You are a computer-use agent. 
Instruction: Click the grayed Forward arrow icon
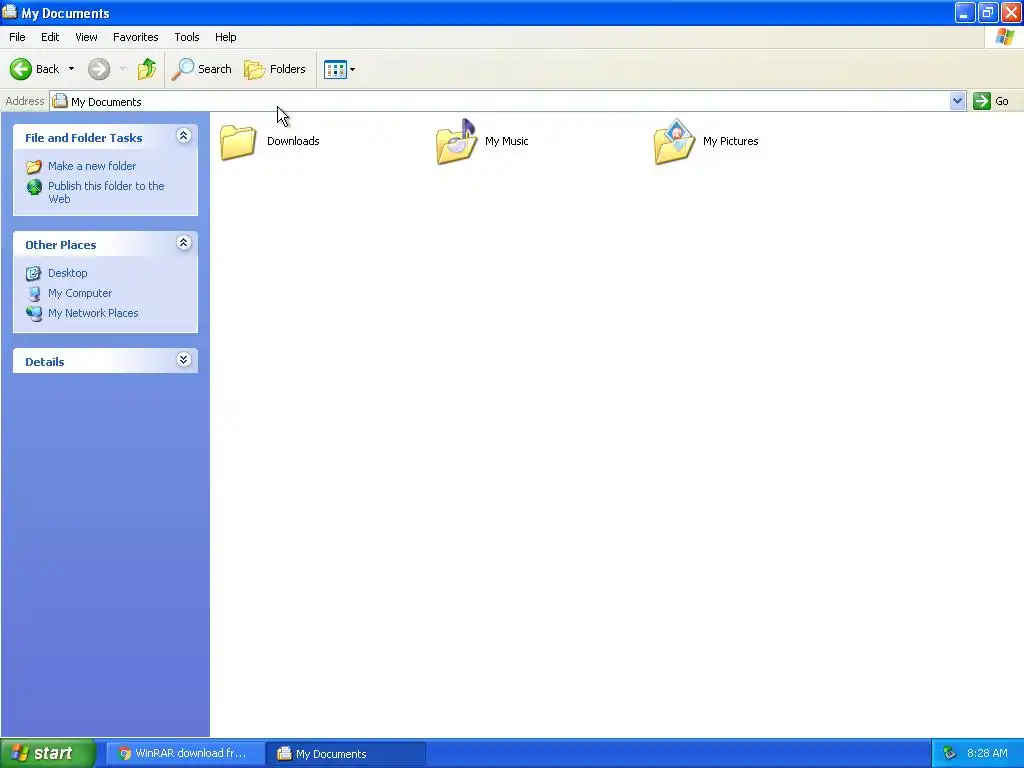[x=99, y=69]
